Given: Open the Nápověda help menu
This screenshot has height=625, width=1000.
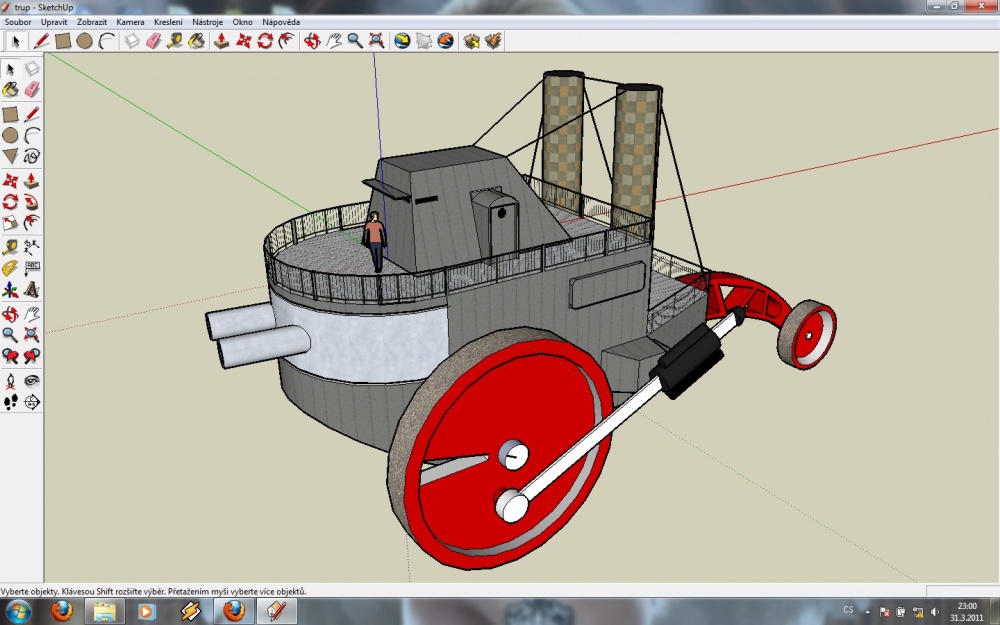Looking at the screenshot, I should tap(281, 22).
